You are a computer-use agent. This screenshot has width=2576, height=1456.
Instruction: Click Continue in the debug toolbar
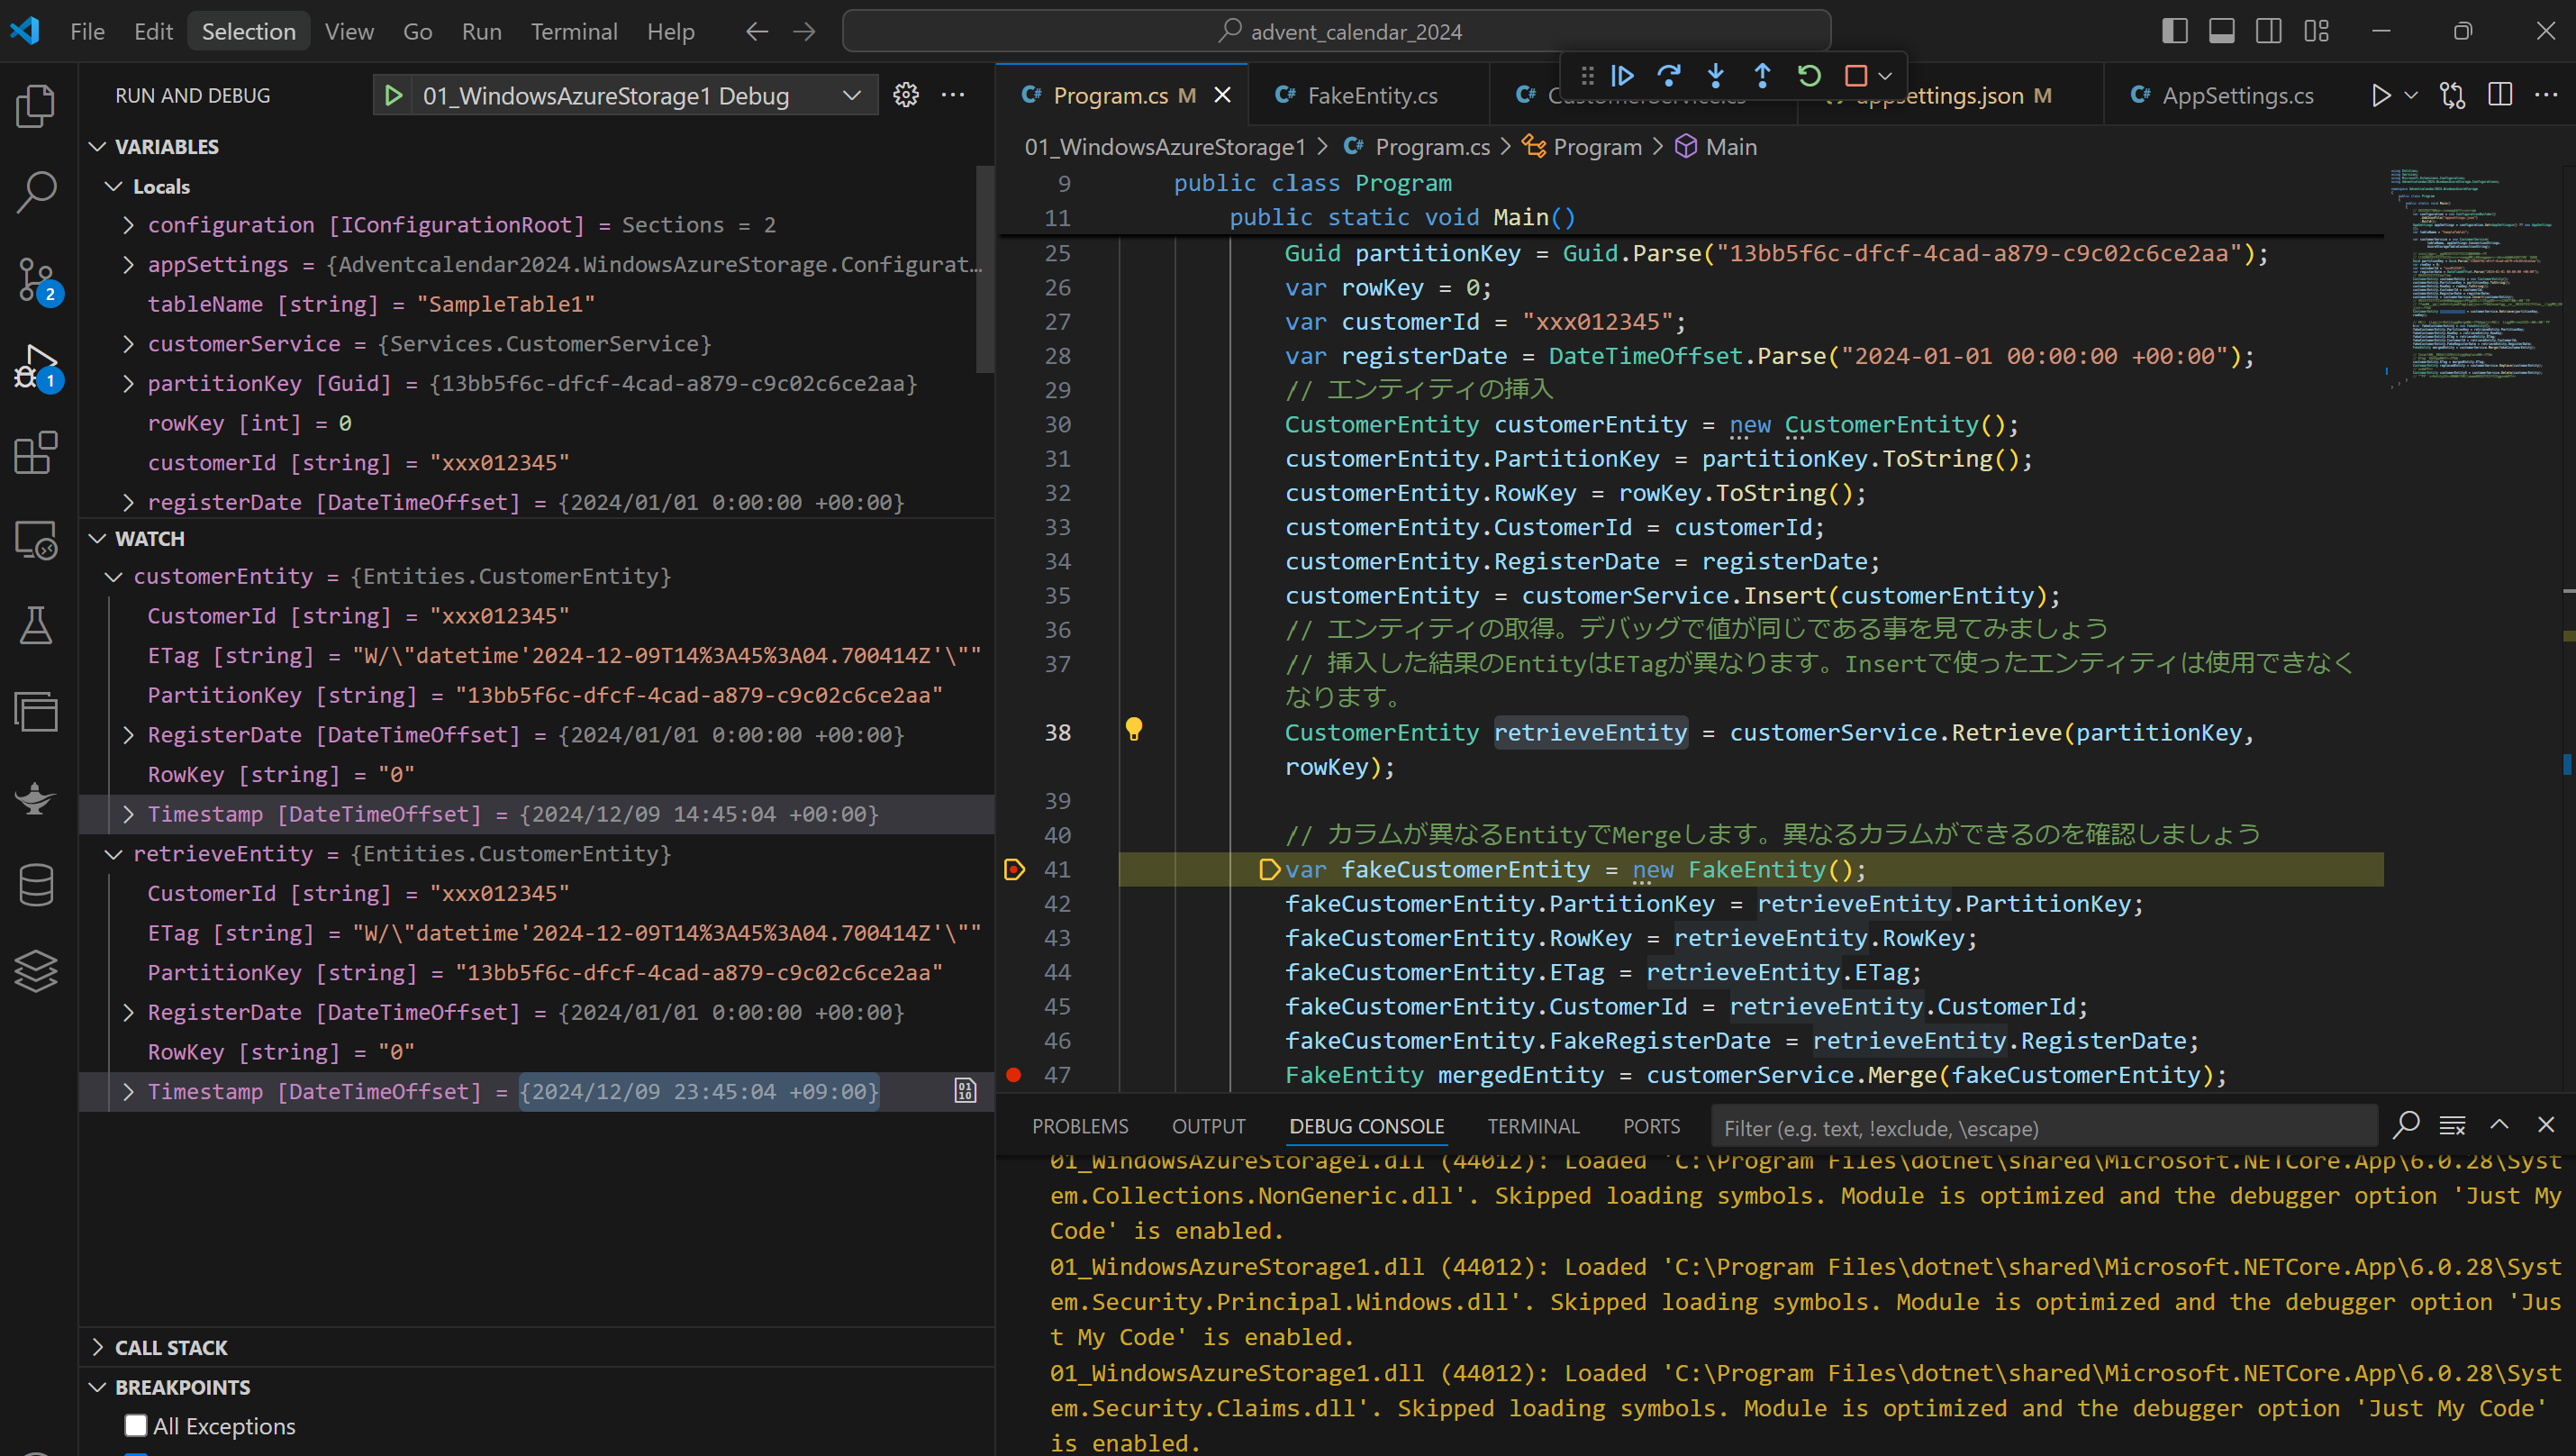(x=1622, y=76)
